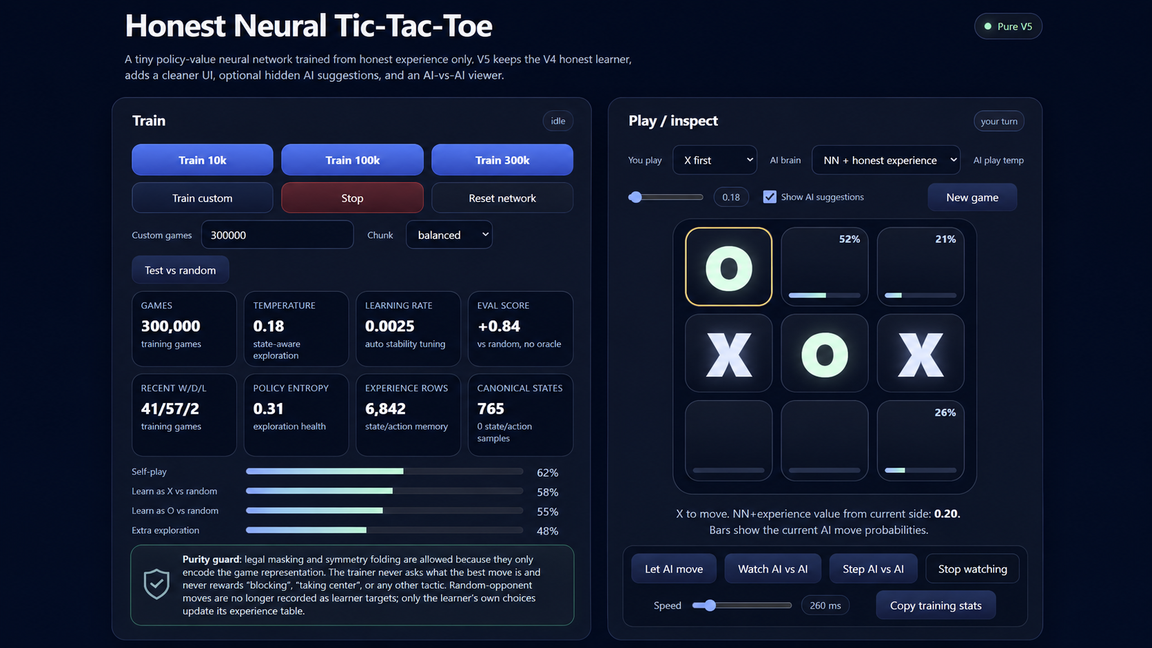Click the center O cell
Screen dimensions: 1152x648
[x=824, y=353]
